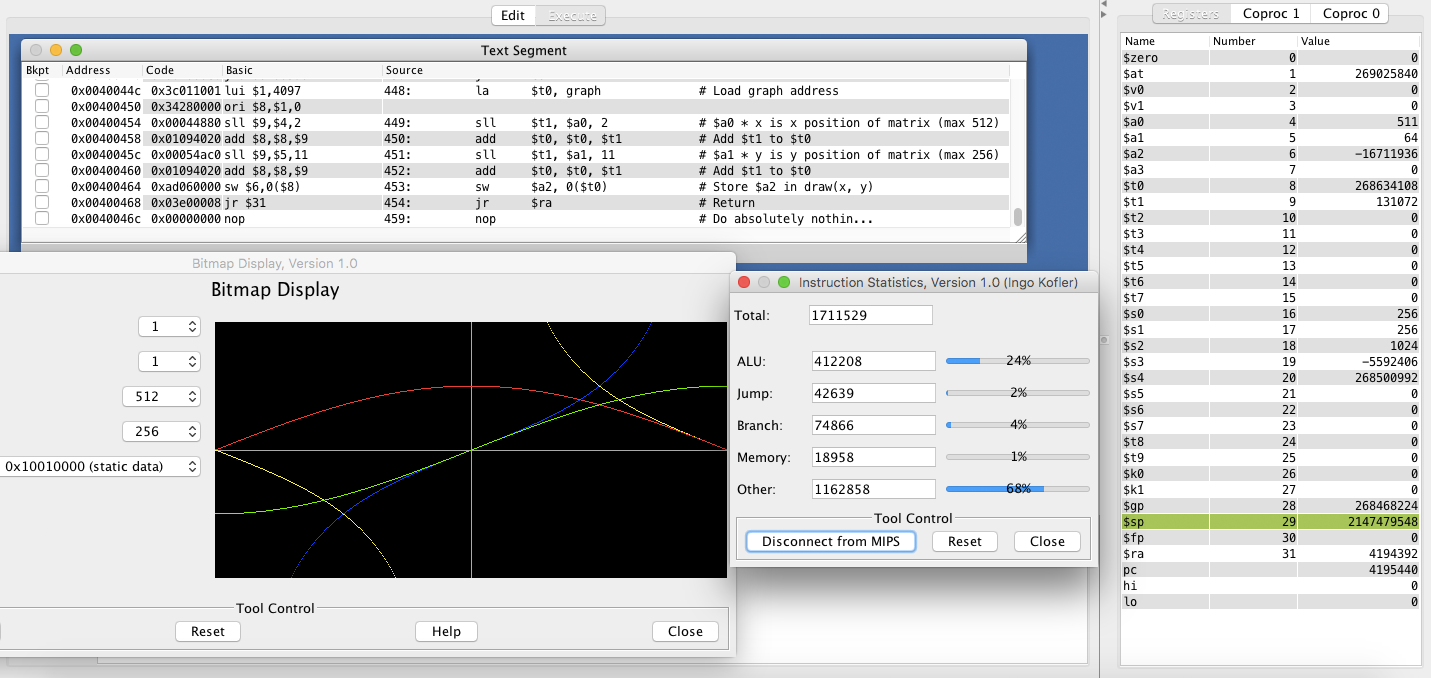Screen dimensions: 1431x678
Task: Expand the 0x10010000 (static data) base address dropdown
Action: tap(100, 466)
